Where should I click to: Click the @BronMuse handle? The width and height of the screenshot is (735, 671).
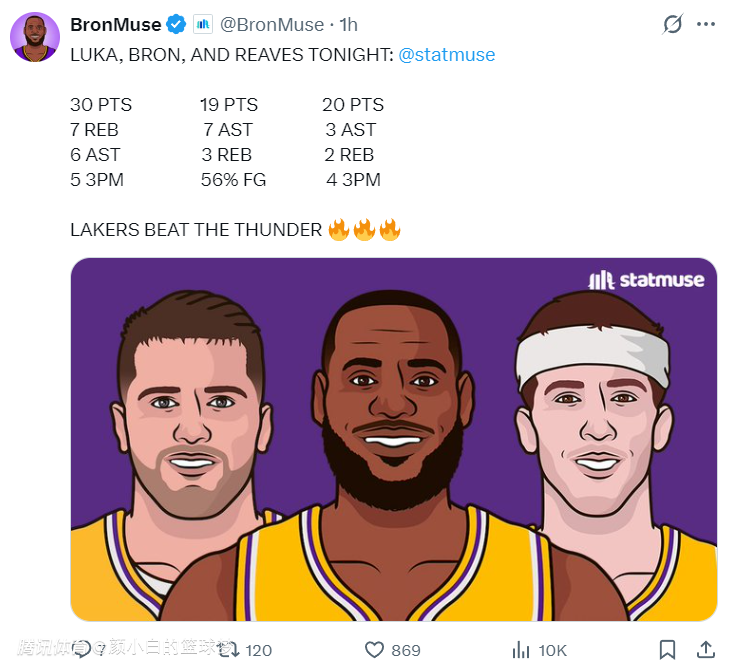click(x=272, y=24)
